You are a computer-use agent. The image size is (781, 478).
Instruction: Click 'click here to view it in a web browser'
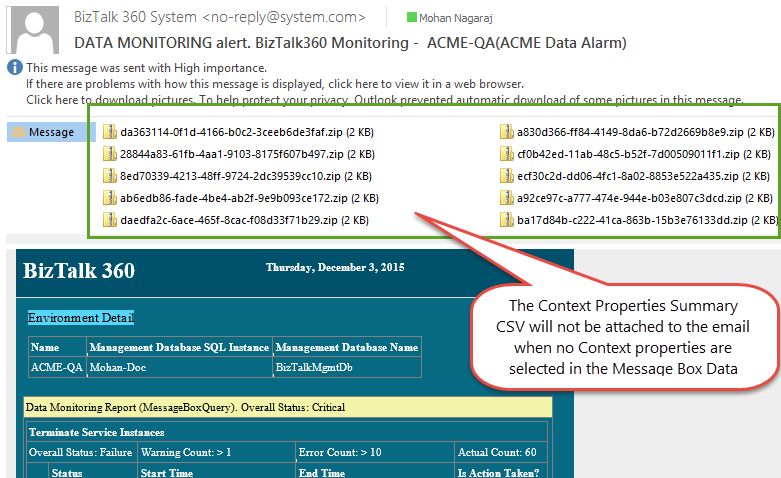click(x=426, y=84)
